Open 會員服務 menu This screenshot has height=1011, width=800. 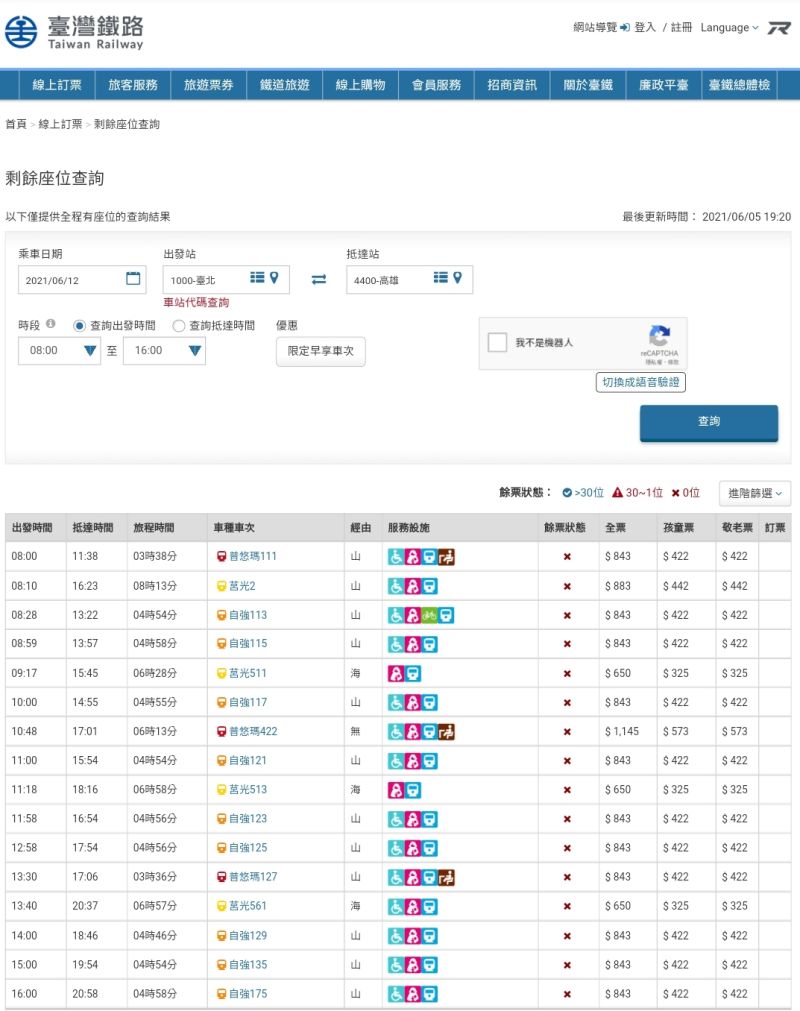[436, 84]
